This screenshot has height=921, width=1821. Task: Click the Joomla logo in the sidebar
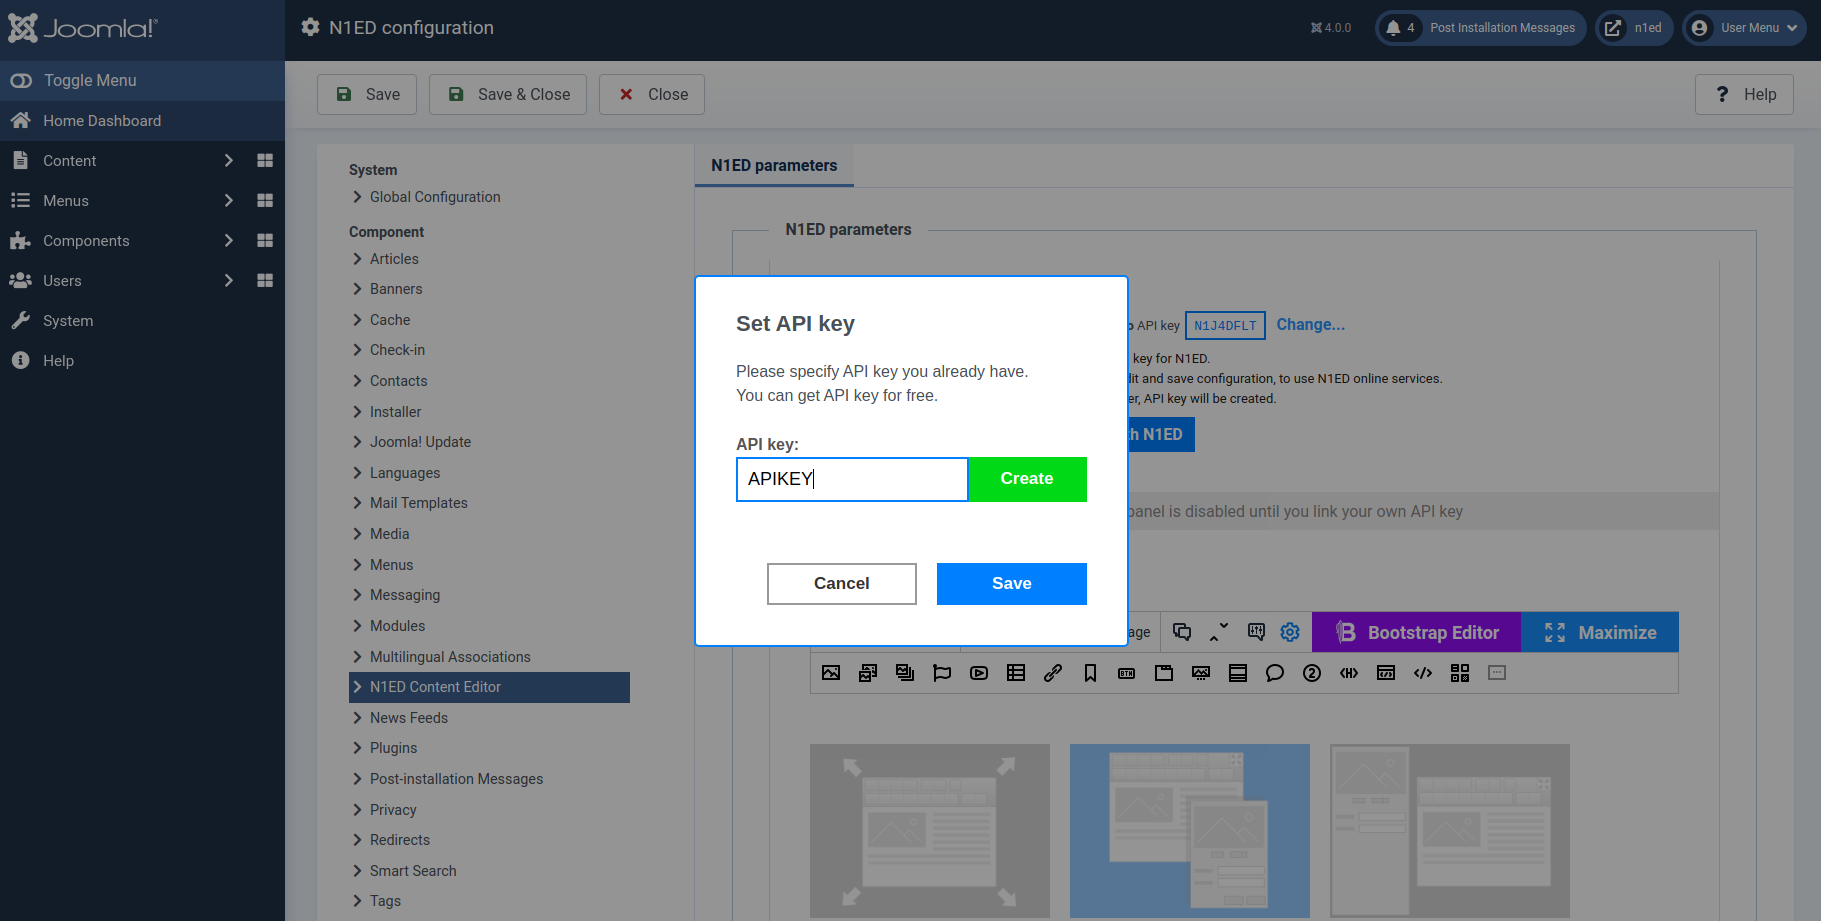83,28
